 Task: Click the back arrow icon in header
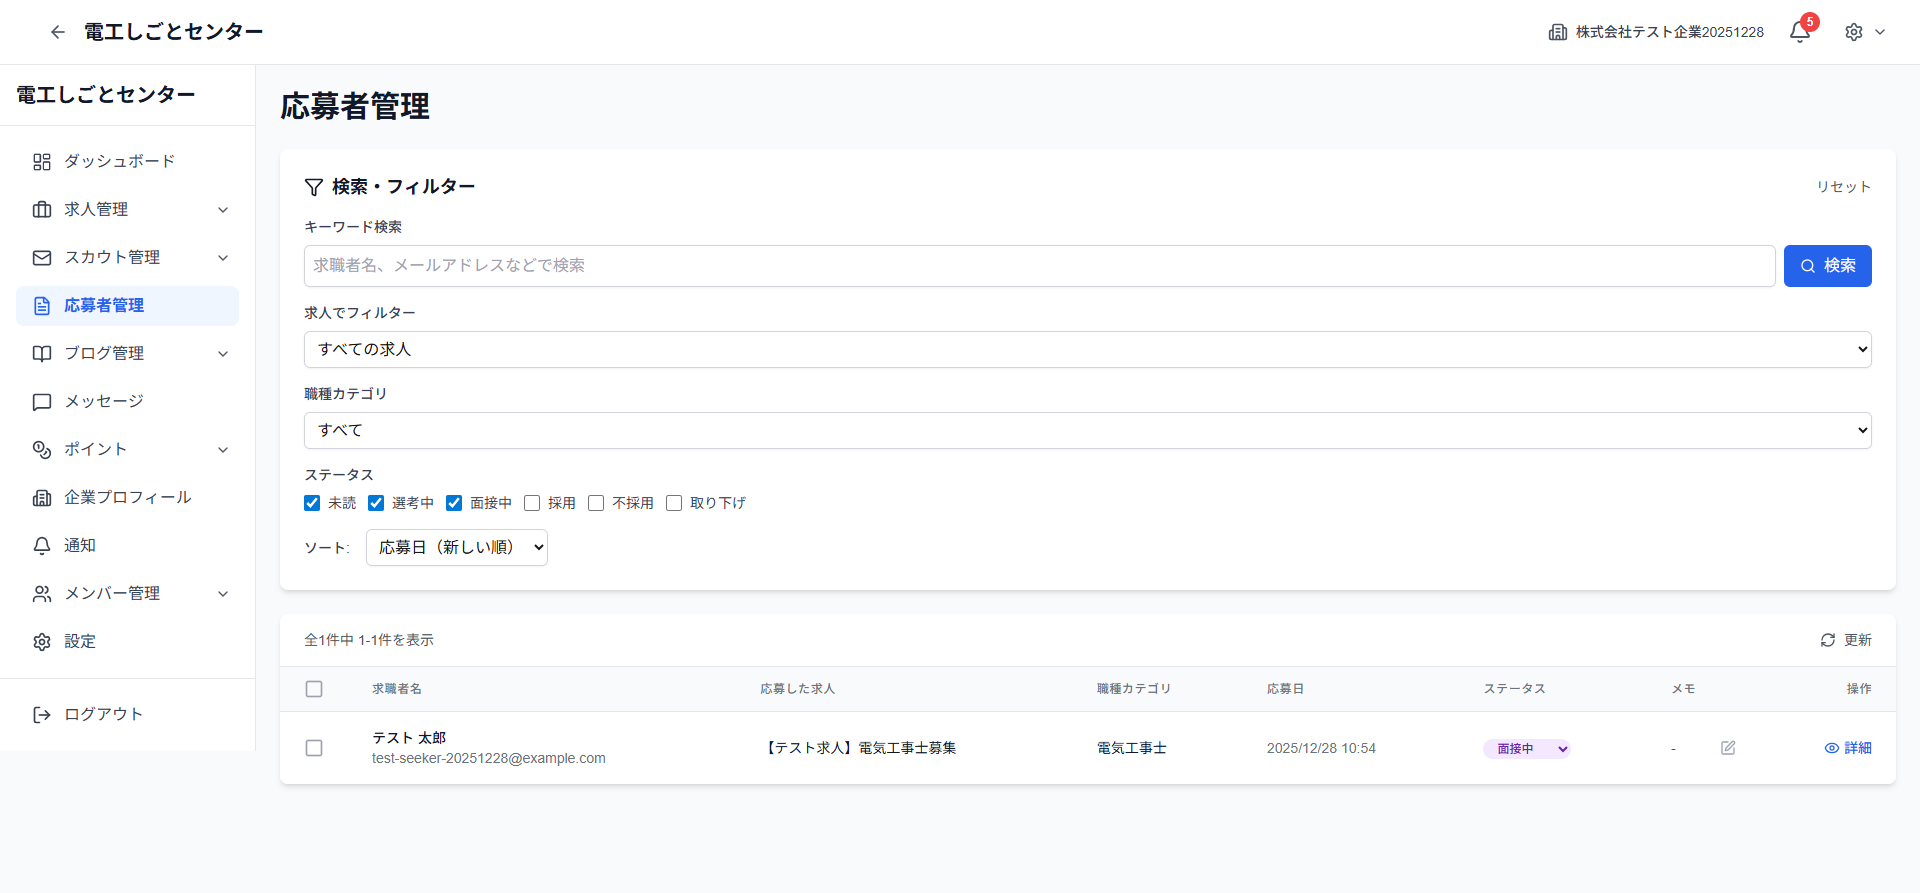coord(58,32)
